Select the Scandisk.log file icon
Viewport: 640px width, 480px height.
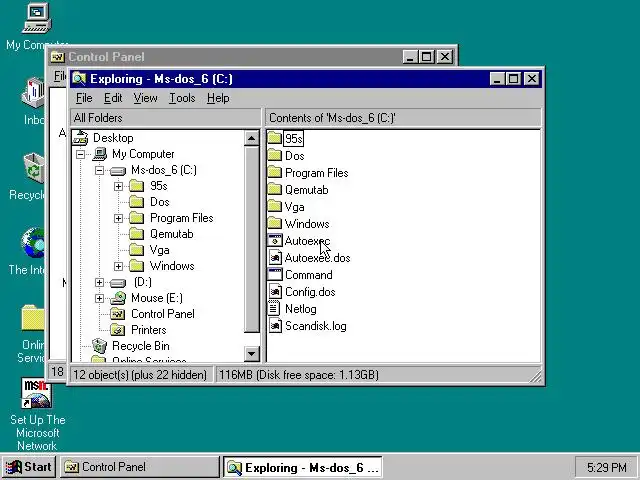pyautogui.click(x=275, y=326)
